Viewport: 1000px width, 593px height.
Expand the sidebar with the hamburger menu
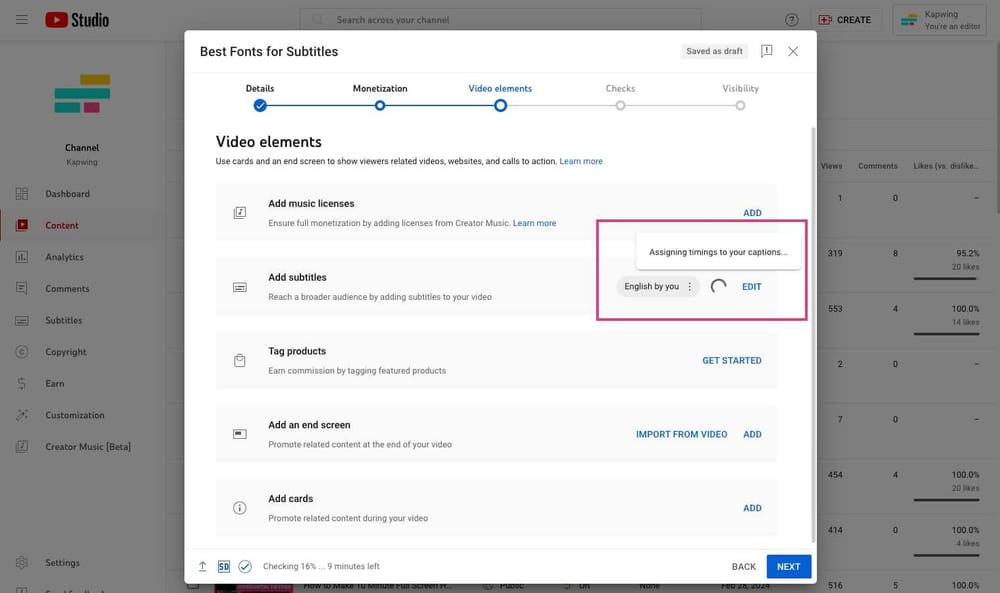coord(22,18)
